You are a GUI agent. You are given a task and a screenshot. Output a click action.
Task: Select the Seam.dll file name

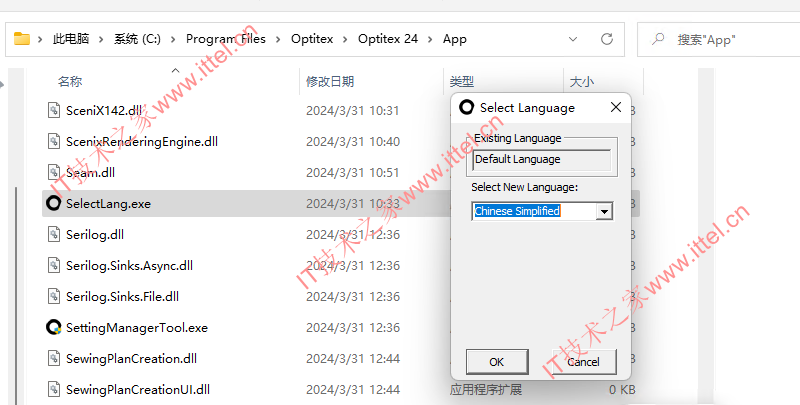pyautogui.click(x=90, y=172)
